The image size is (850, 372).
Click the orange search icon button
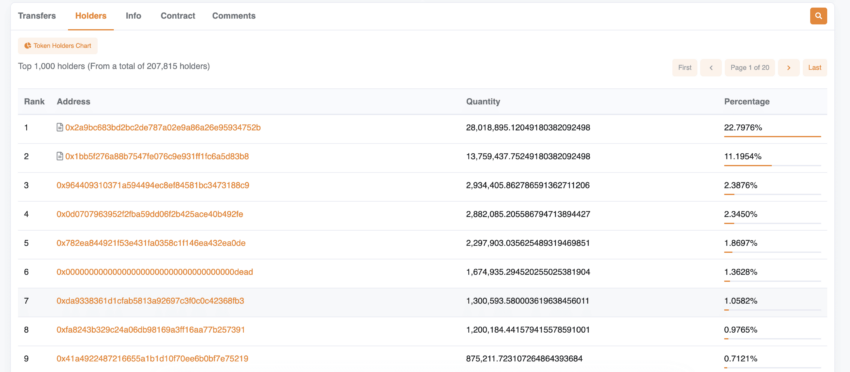click(x=818, y=16)
